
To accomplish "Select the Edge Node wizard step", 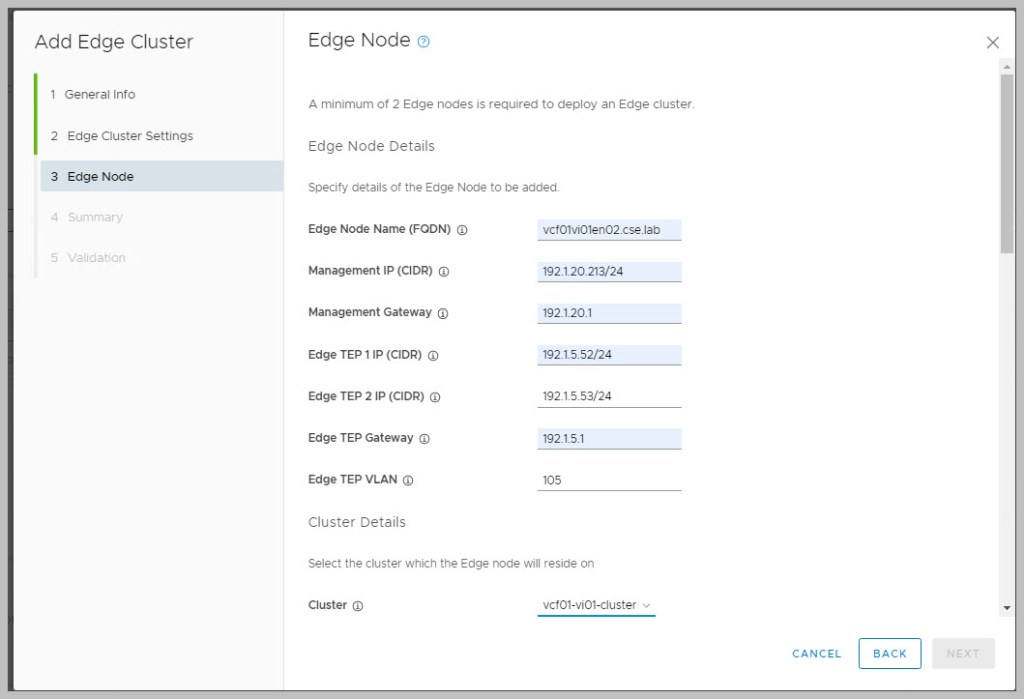I will pos(100,177).
